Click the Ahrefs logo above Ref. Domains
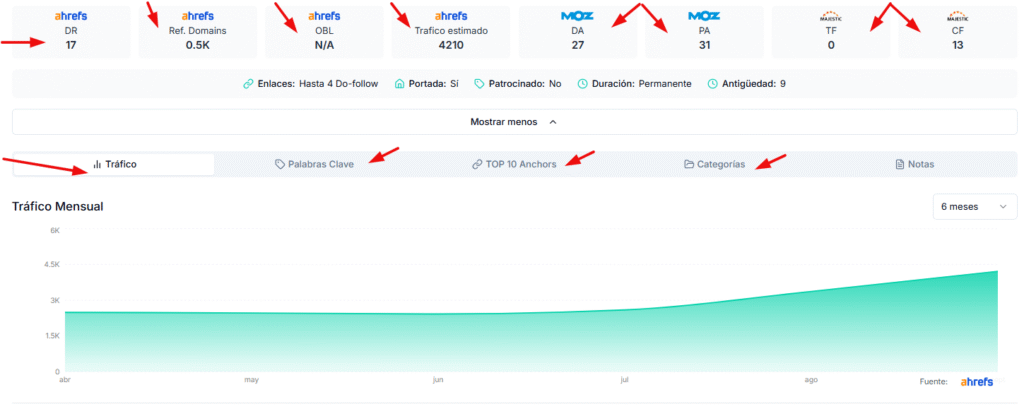 [197, 16]
